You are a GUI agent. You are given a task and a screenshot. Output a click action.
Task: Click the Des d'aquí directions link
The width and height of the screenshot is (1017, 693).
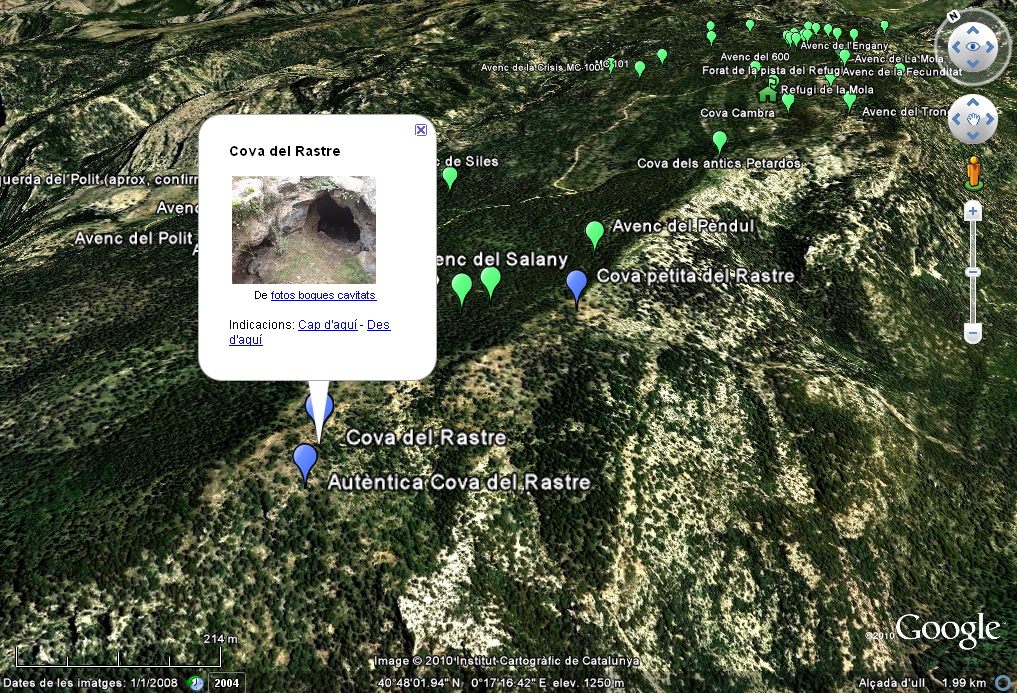tap(309, 332)
